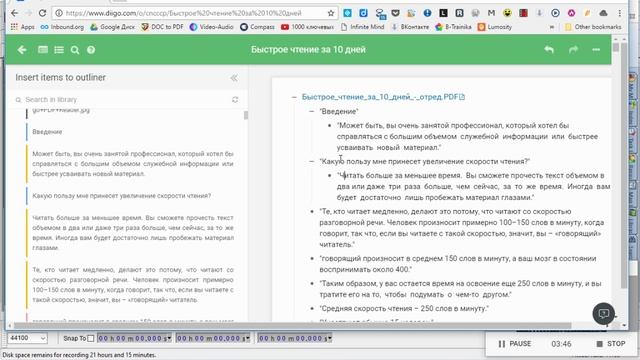The image size is (640, 360).
Task: Open first time field unit dropdown
Action: point(169,338)
